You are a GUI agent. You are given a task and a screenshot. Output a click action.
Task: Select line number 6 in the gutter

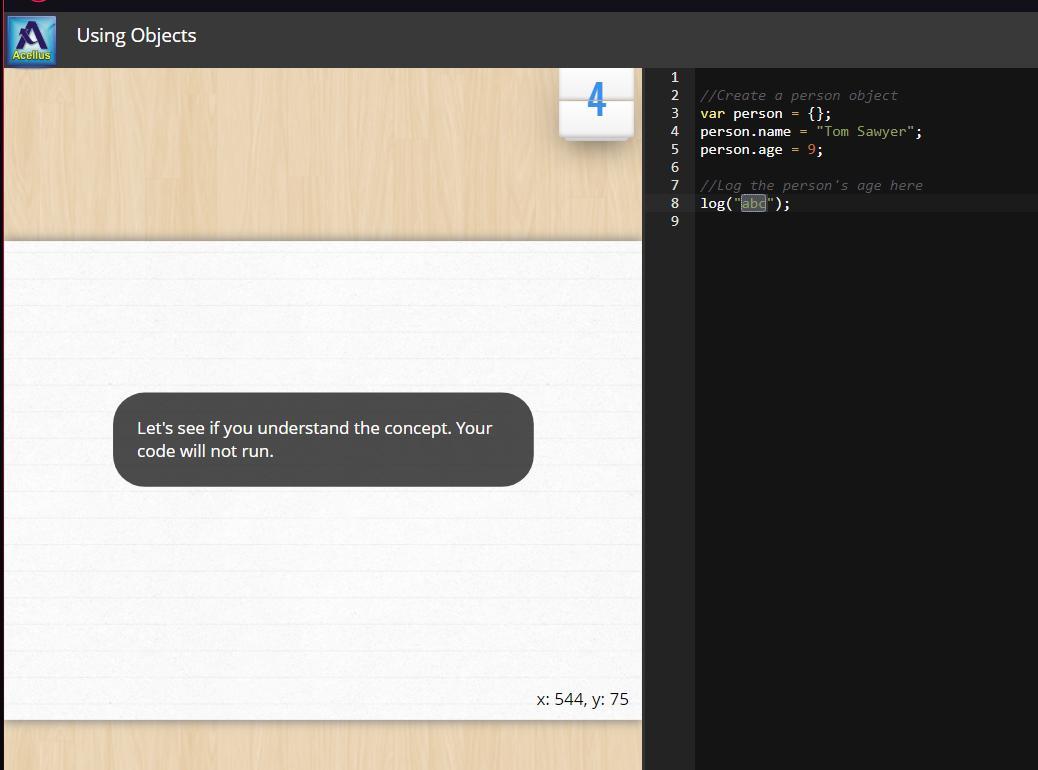[x=675, y=168]
